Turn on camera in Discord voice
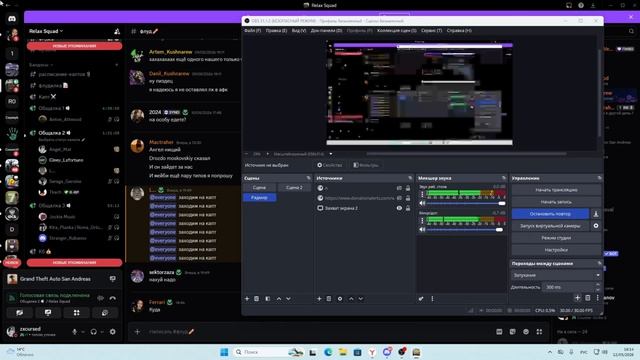 (20, 313)
